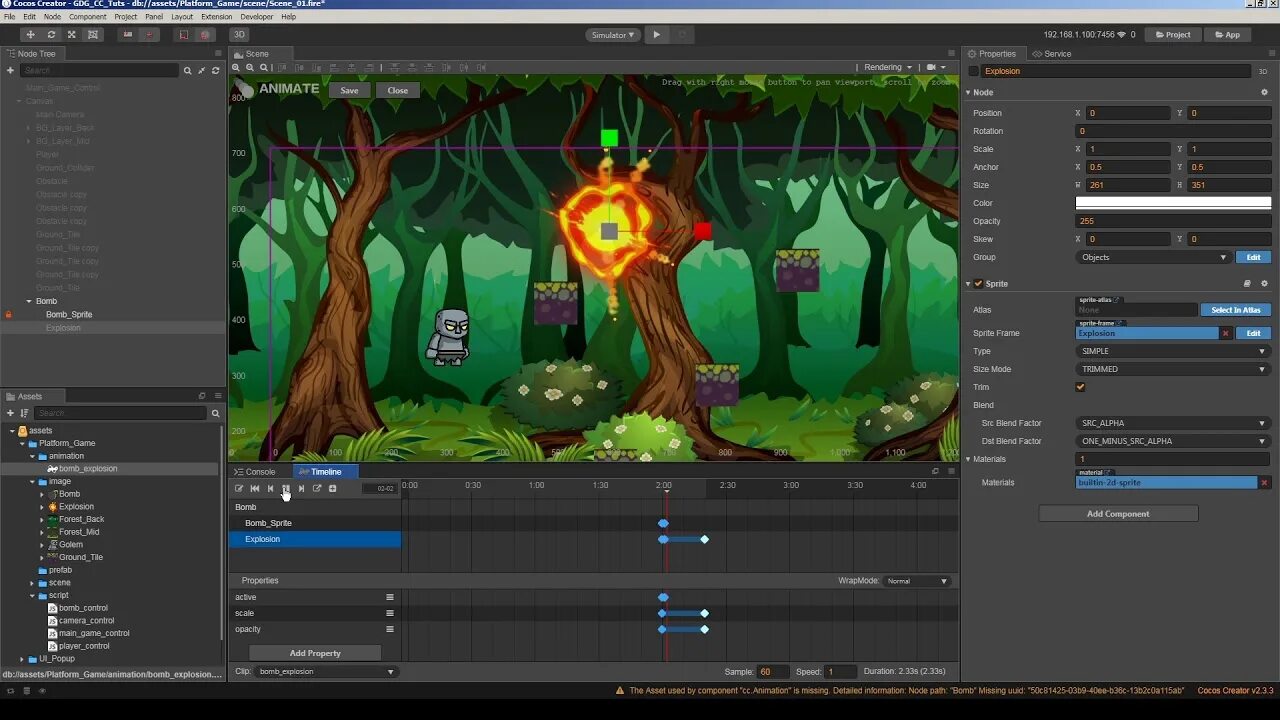Image resolution: width=1280 pixels, height=720 pixels.
Task: Select the rect transform tool
Action: click(x=93, y=34)
